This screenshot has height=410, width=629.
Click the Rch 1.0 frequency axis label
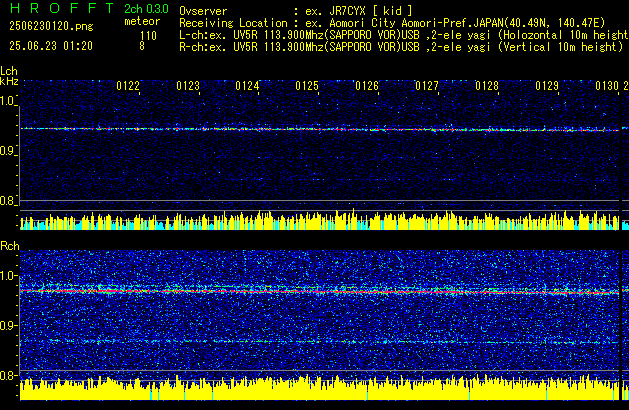click(x=8, y=276)
